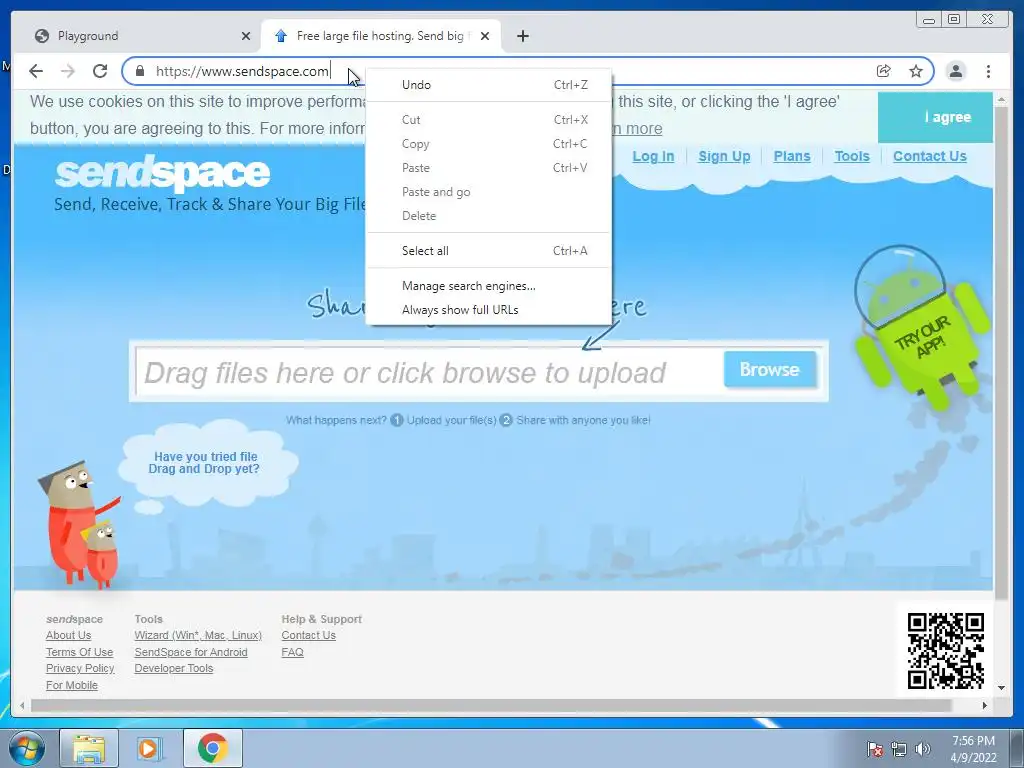The height and width of the screenshot is (768, 1024).
Task: Open SendSpace for Android link
Action: (x=191, y=652)
